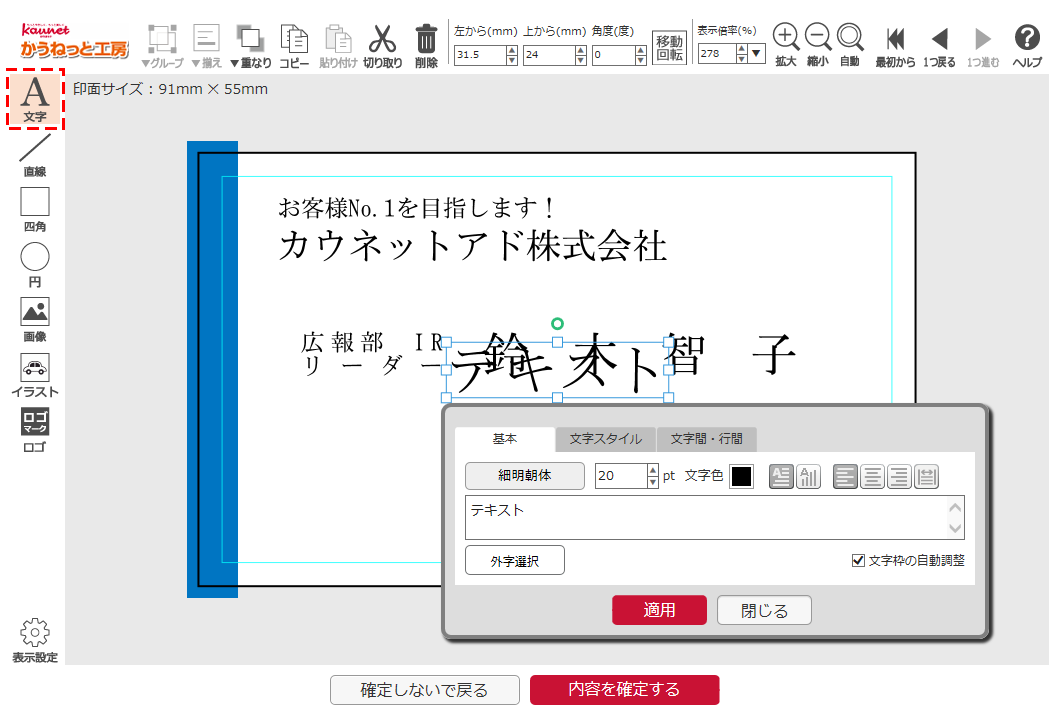
Task: Click 内容を確定する button
Action: click(x=625, y=690)
